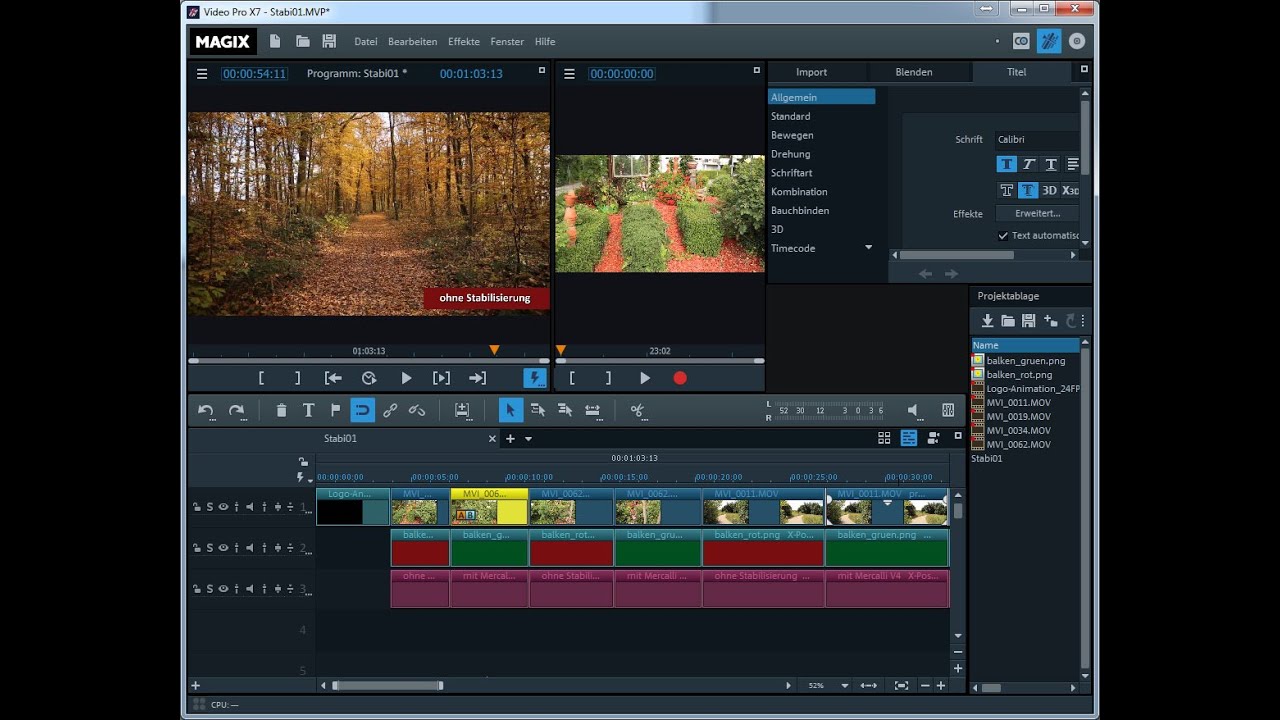The image size is (1280, 720).
Task: Click the scissors cut tool
Action: coord(637,410)
